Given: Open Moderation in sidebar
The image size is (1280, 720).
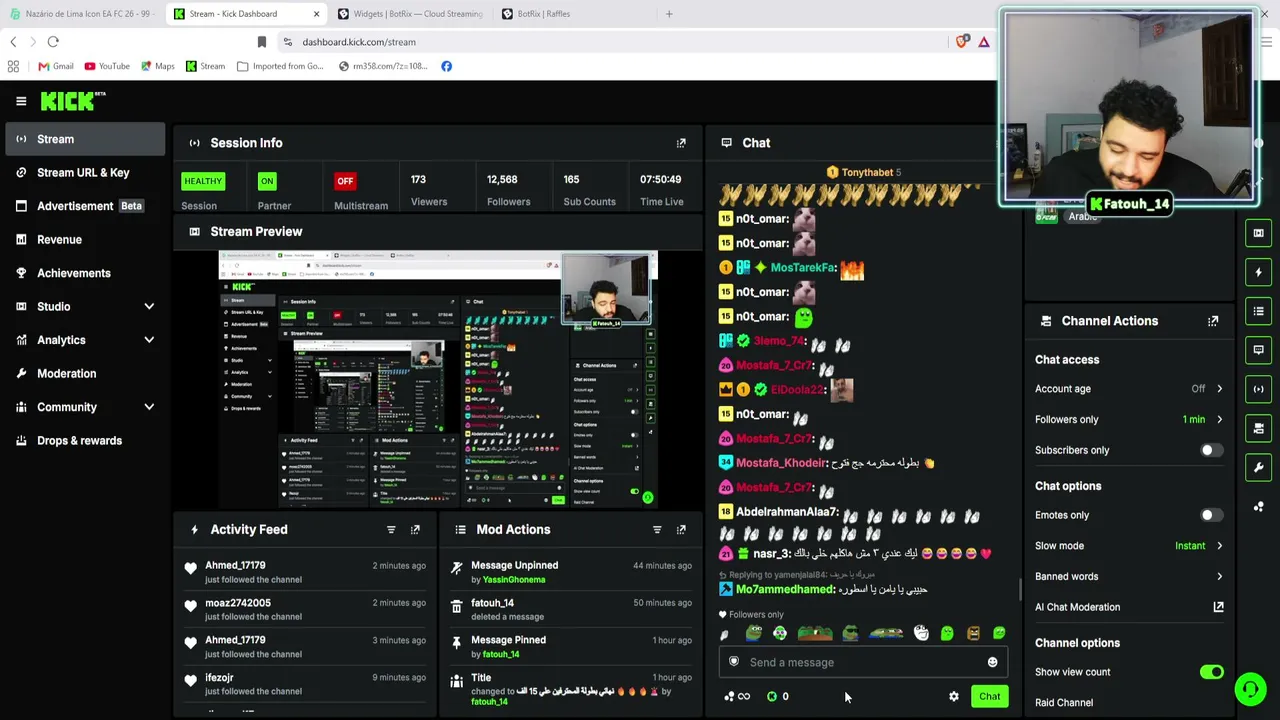Looking at the screenshot, I should [85, 374].
